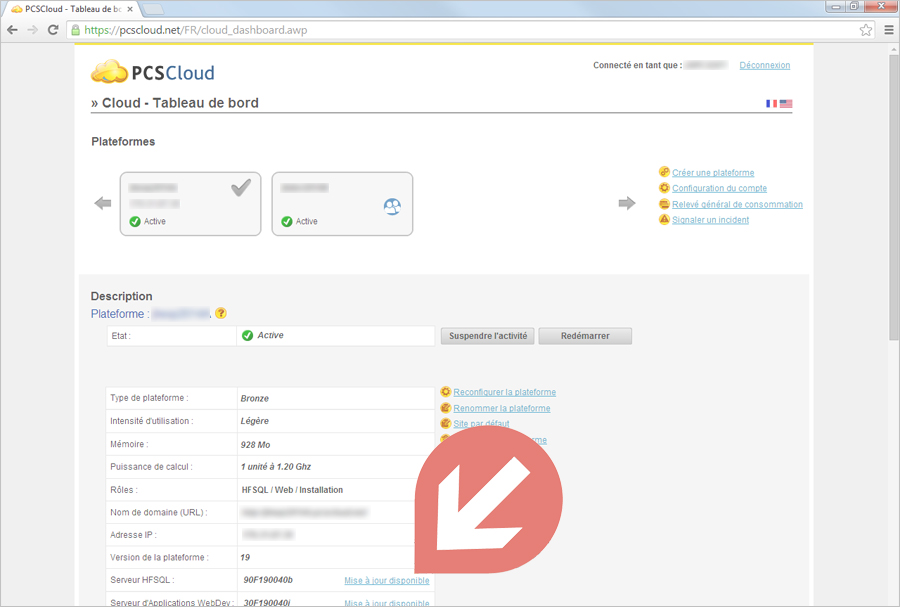
Task: Click the 90F190040b server version
Action: pos(268,580)
